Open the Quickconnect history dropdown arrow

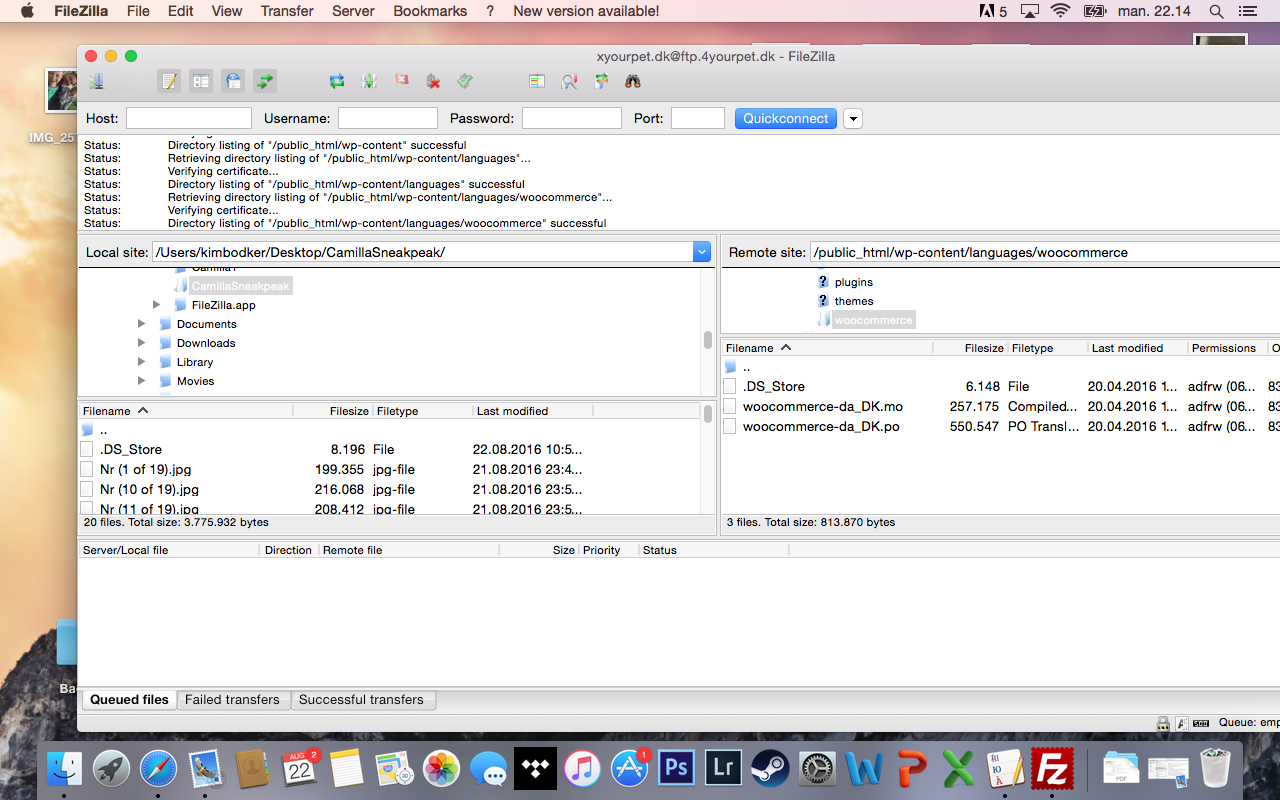[x=853, y=118]
